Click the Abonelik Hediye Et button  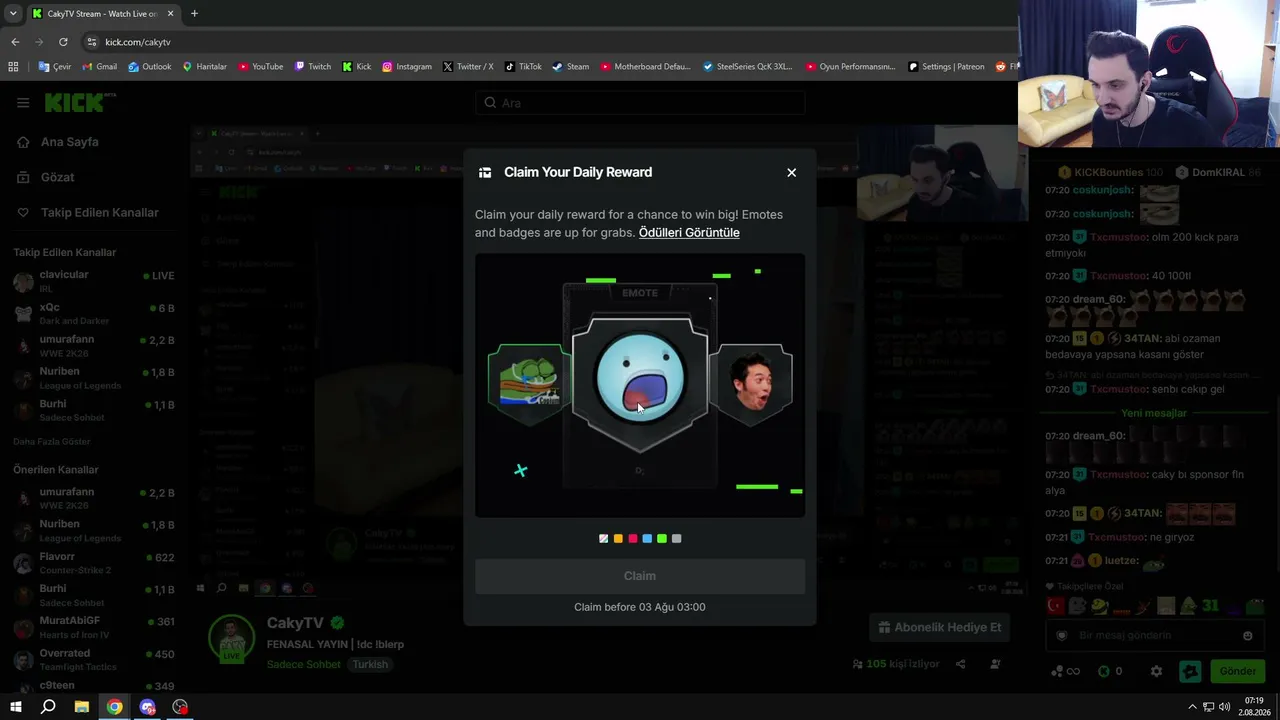(939, 627)
